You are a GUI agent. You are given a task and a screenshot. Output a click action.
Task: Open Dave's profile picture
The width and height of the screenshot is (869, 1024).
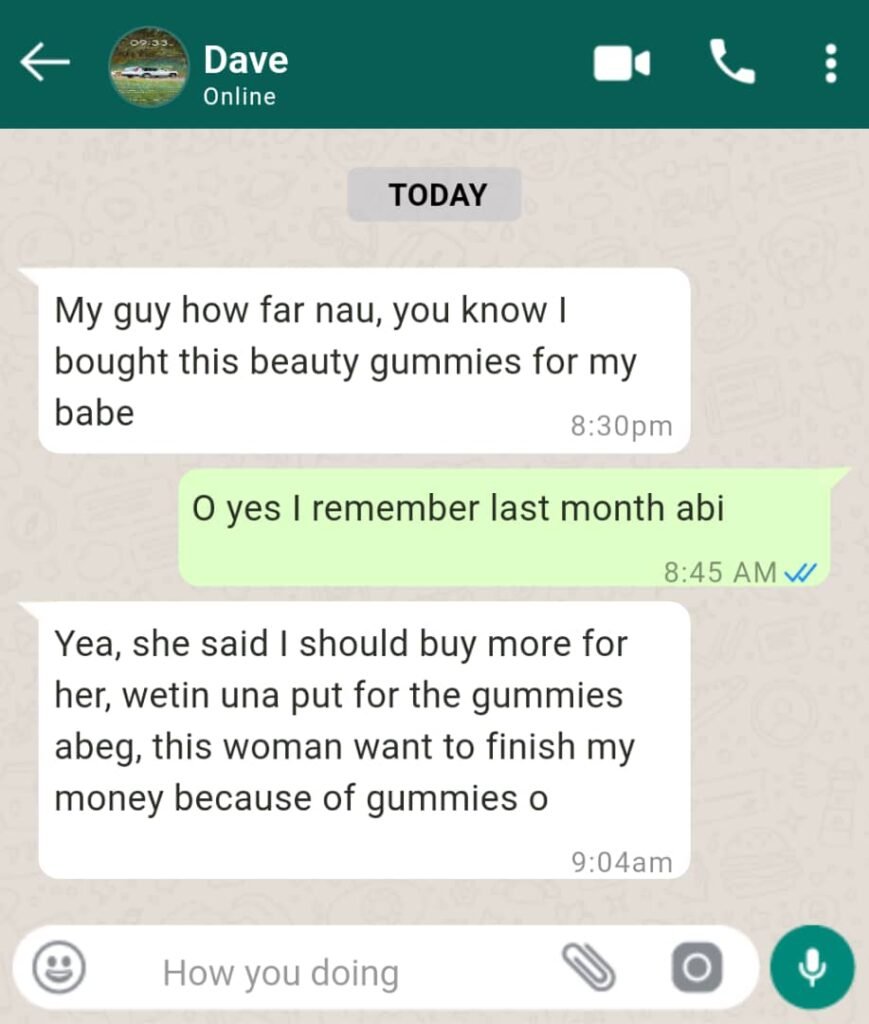coord(149,66)
